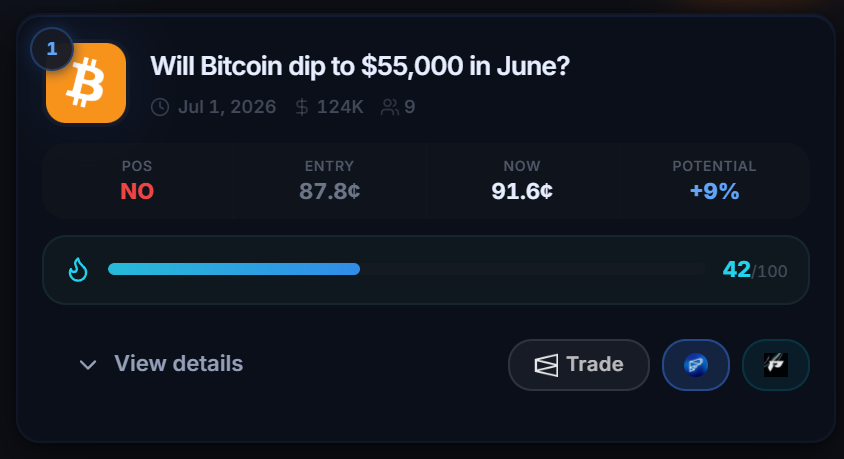Select the NO position value
The image size is (844, 459).
point(137,192)
